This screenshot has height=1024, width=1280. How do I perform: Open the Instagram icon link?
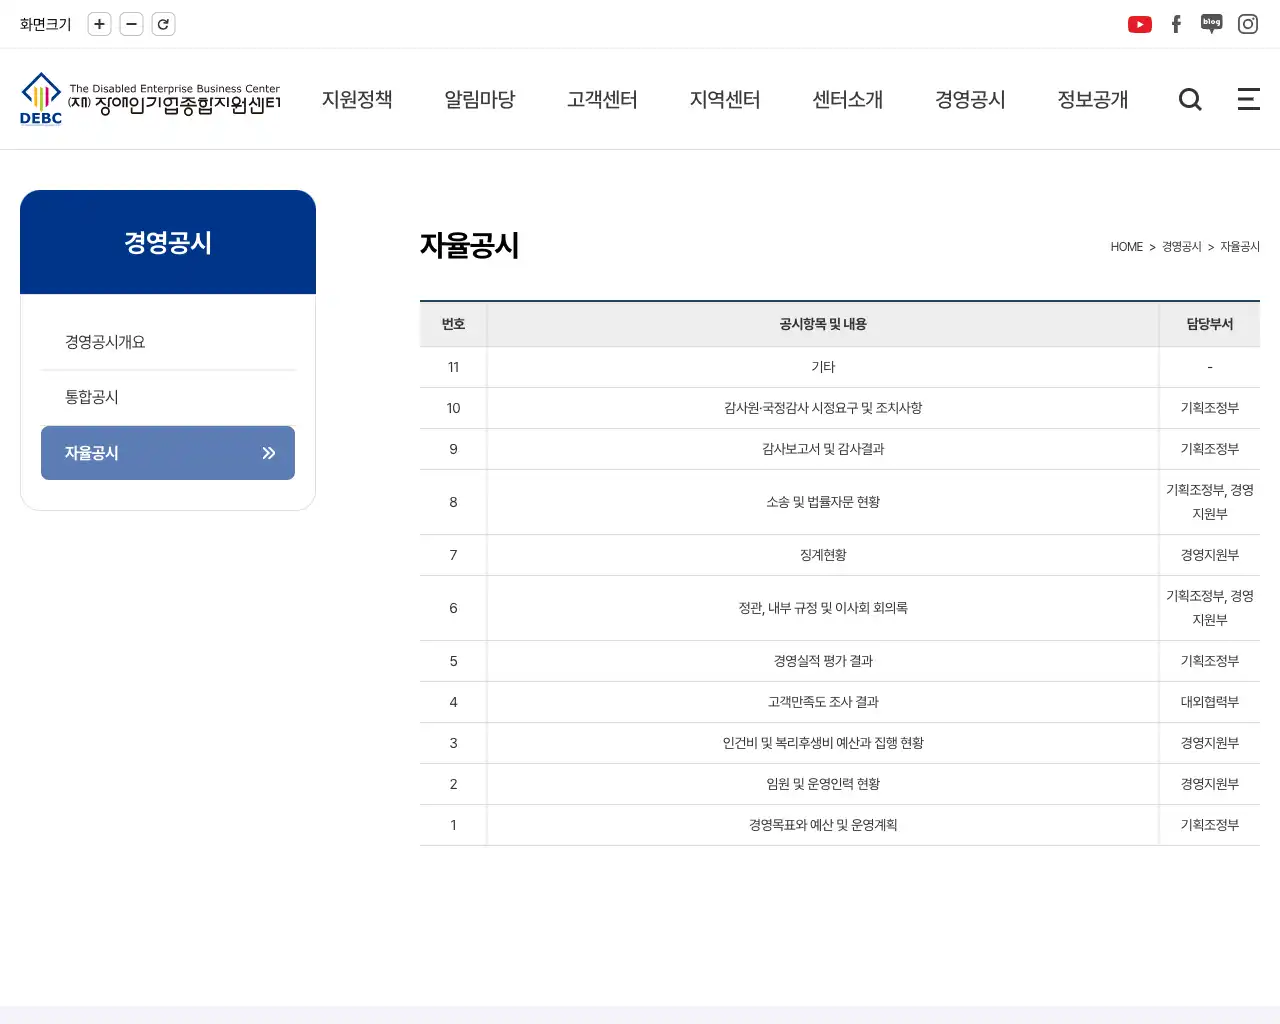pos(1247,24)
